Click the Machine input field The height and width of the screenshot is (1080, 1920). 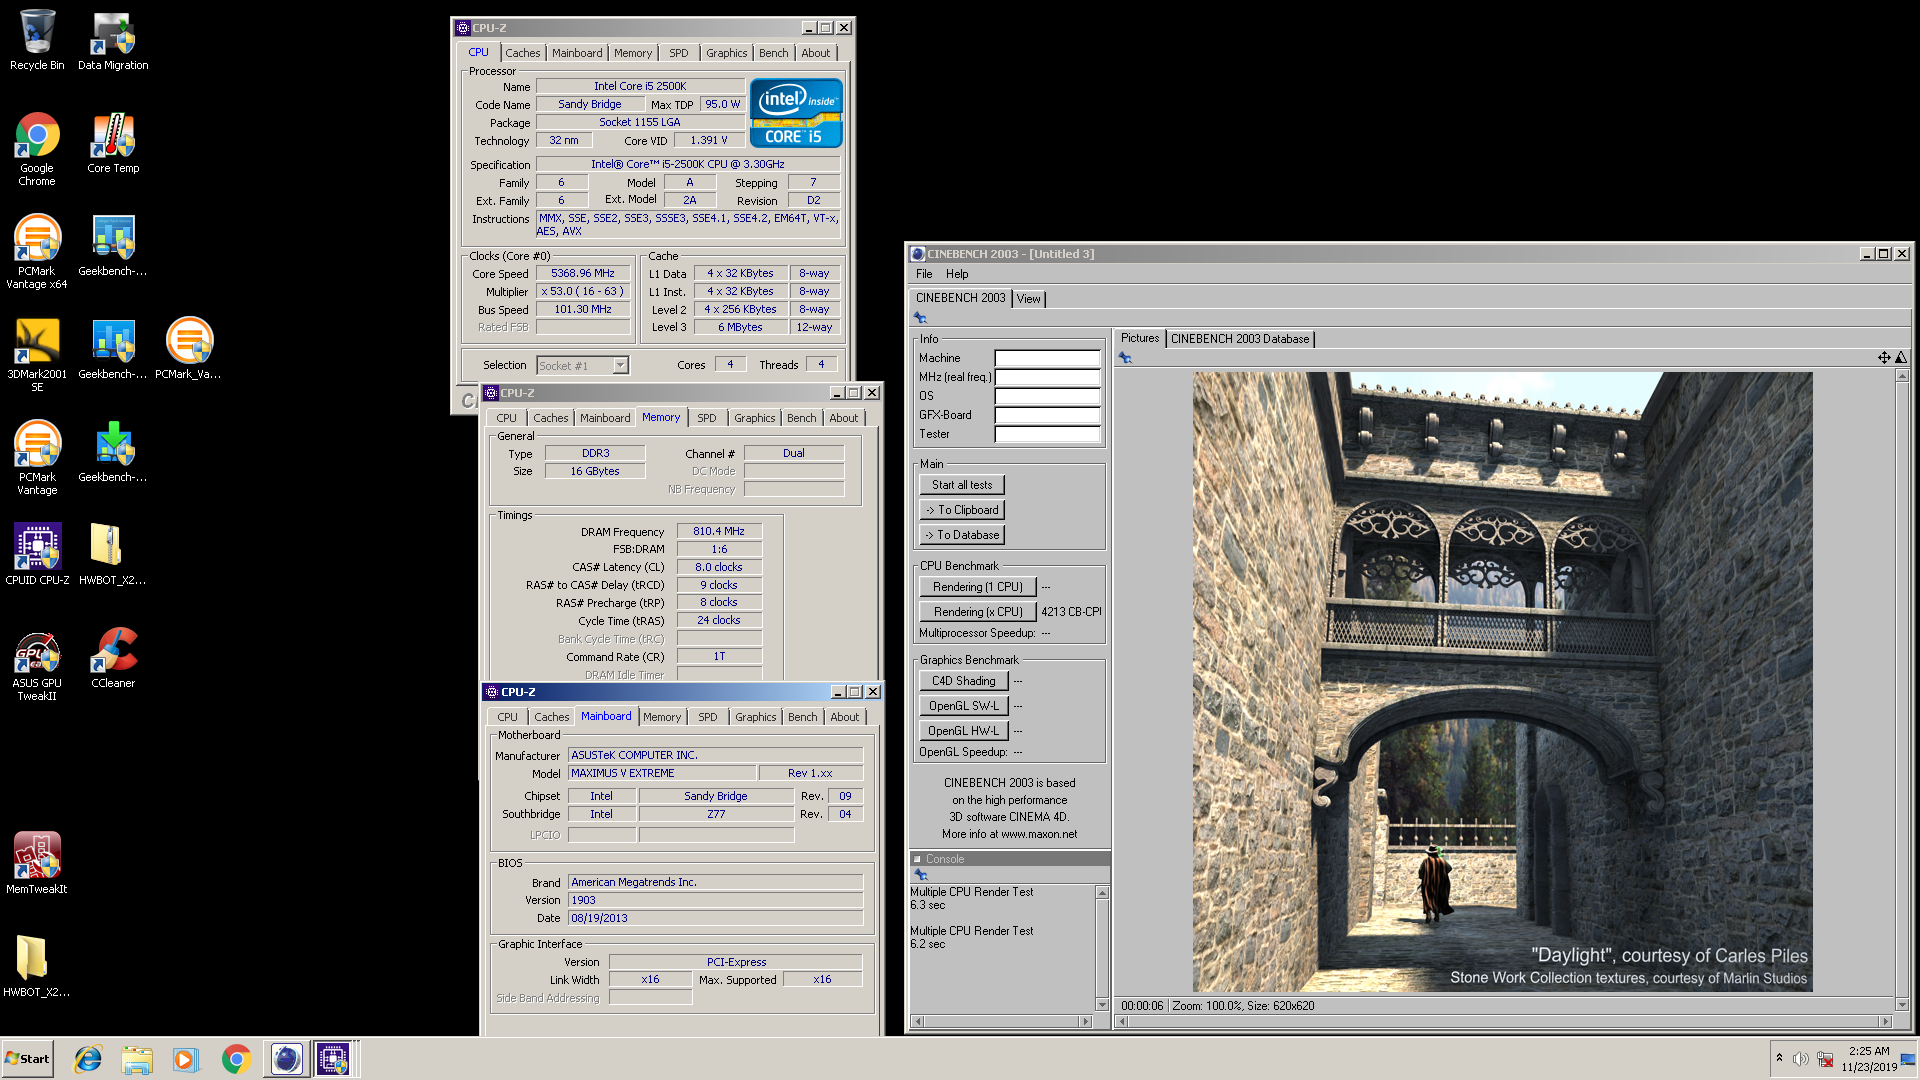click(1047, 358)
